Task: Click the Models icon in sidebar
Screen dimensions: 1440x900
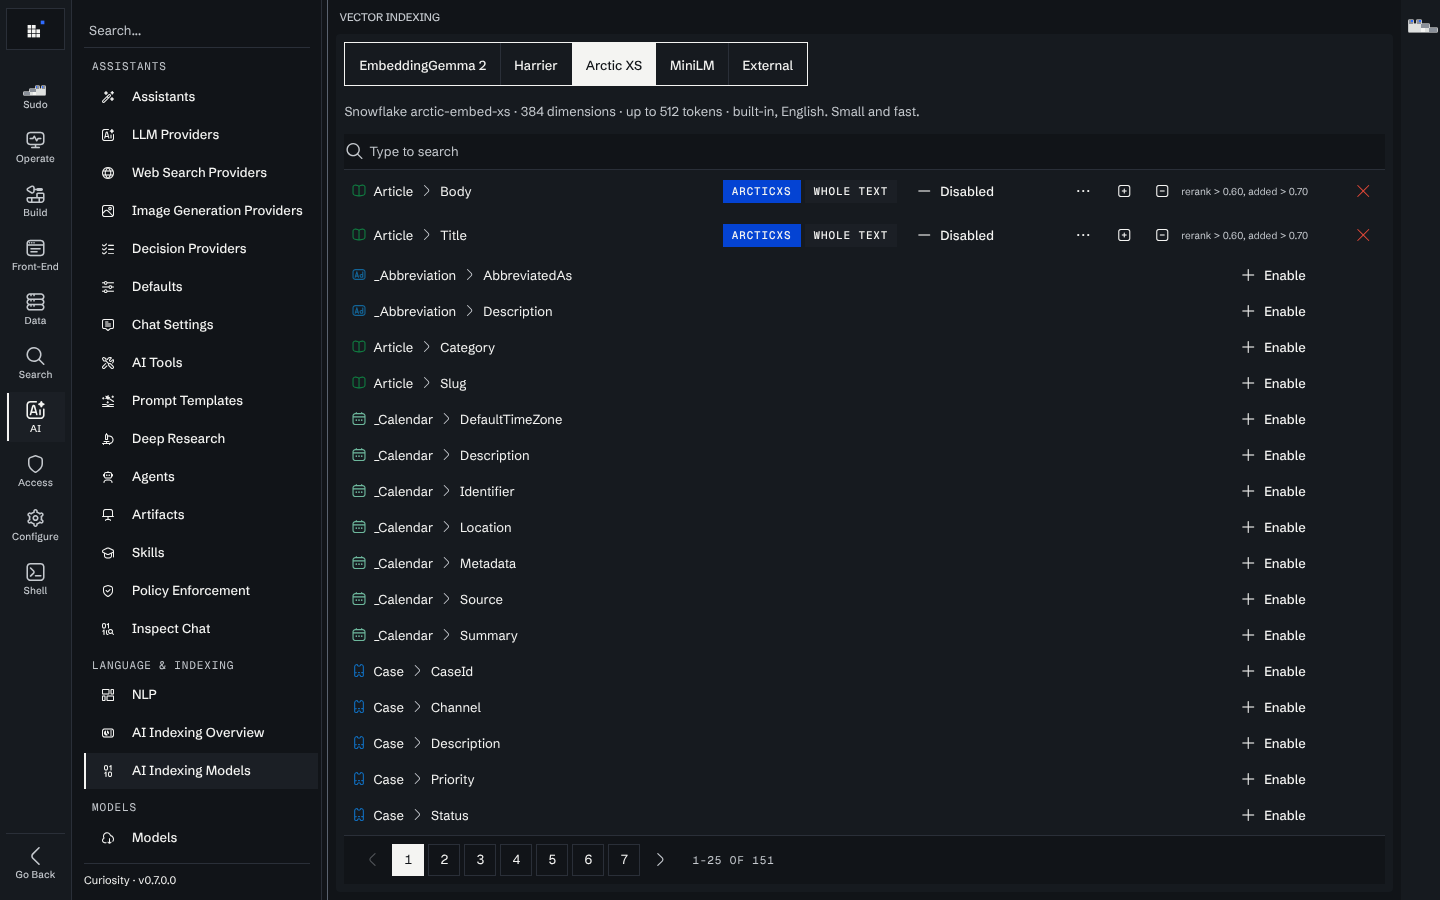Action: point(108,838)
